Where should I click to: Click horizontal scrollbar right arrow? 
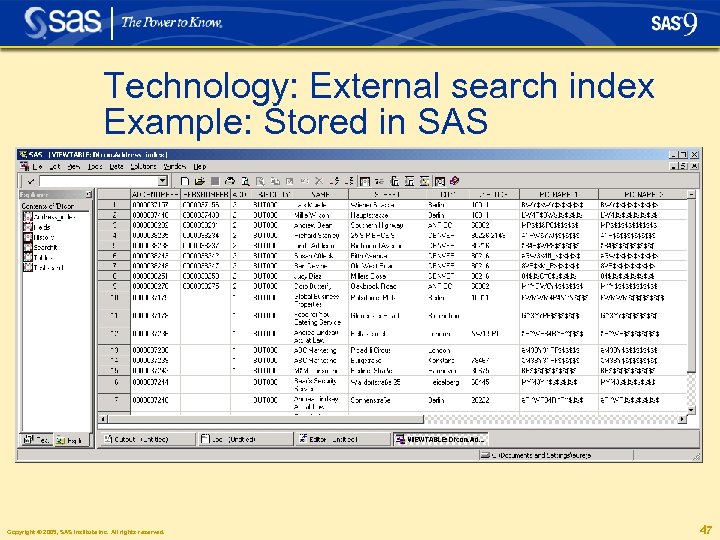[682, 419]
